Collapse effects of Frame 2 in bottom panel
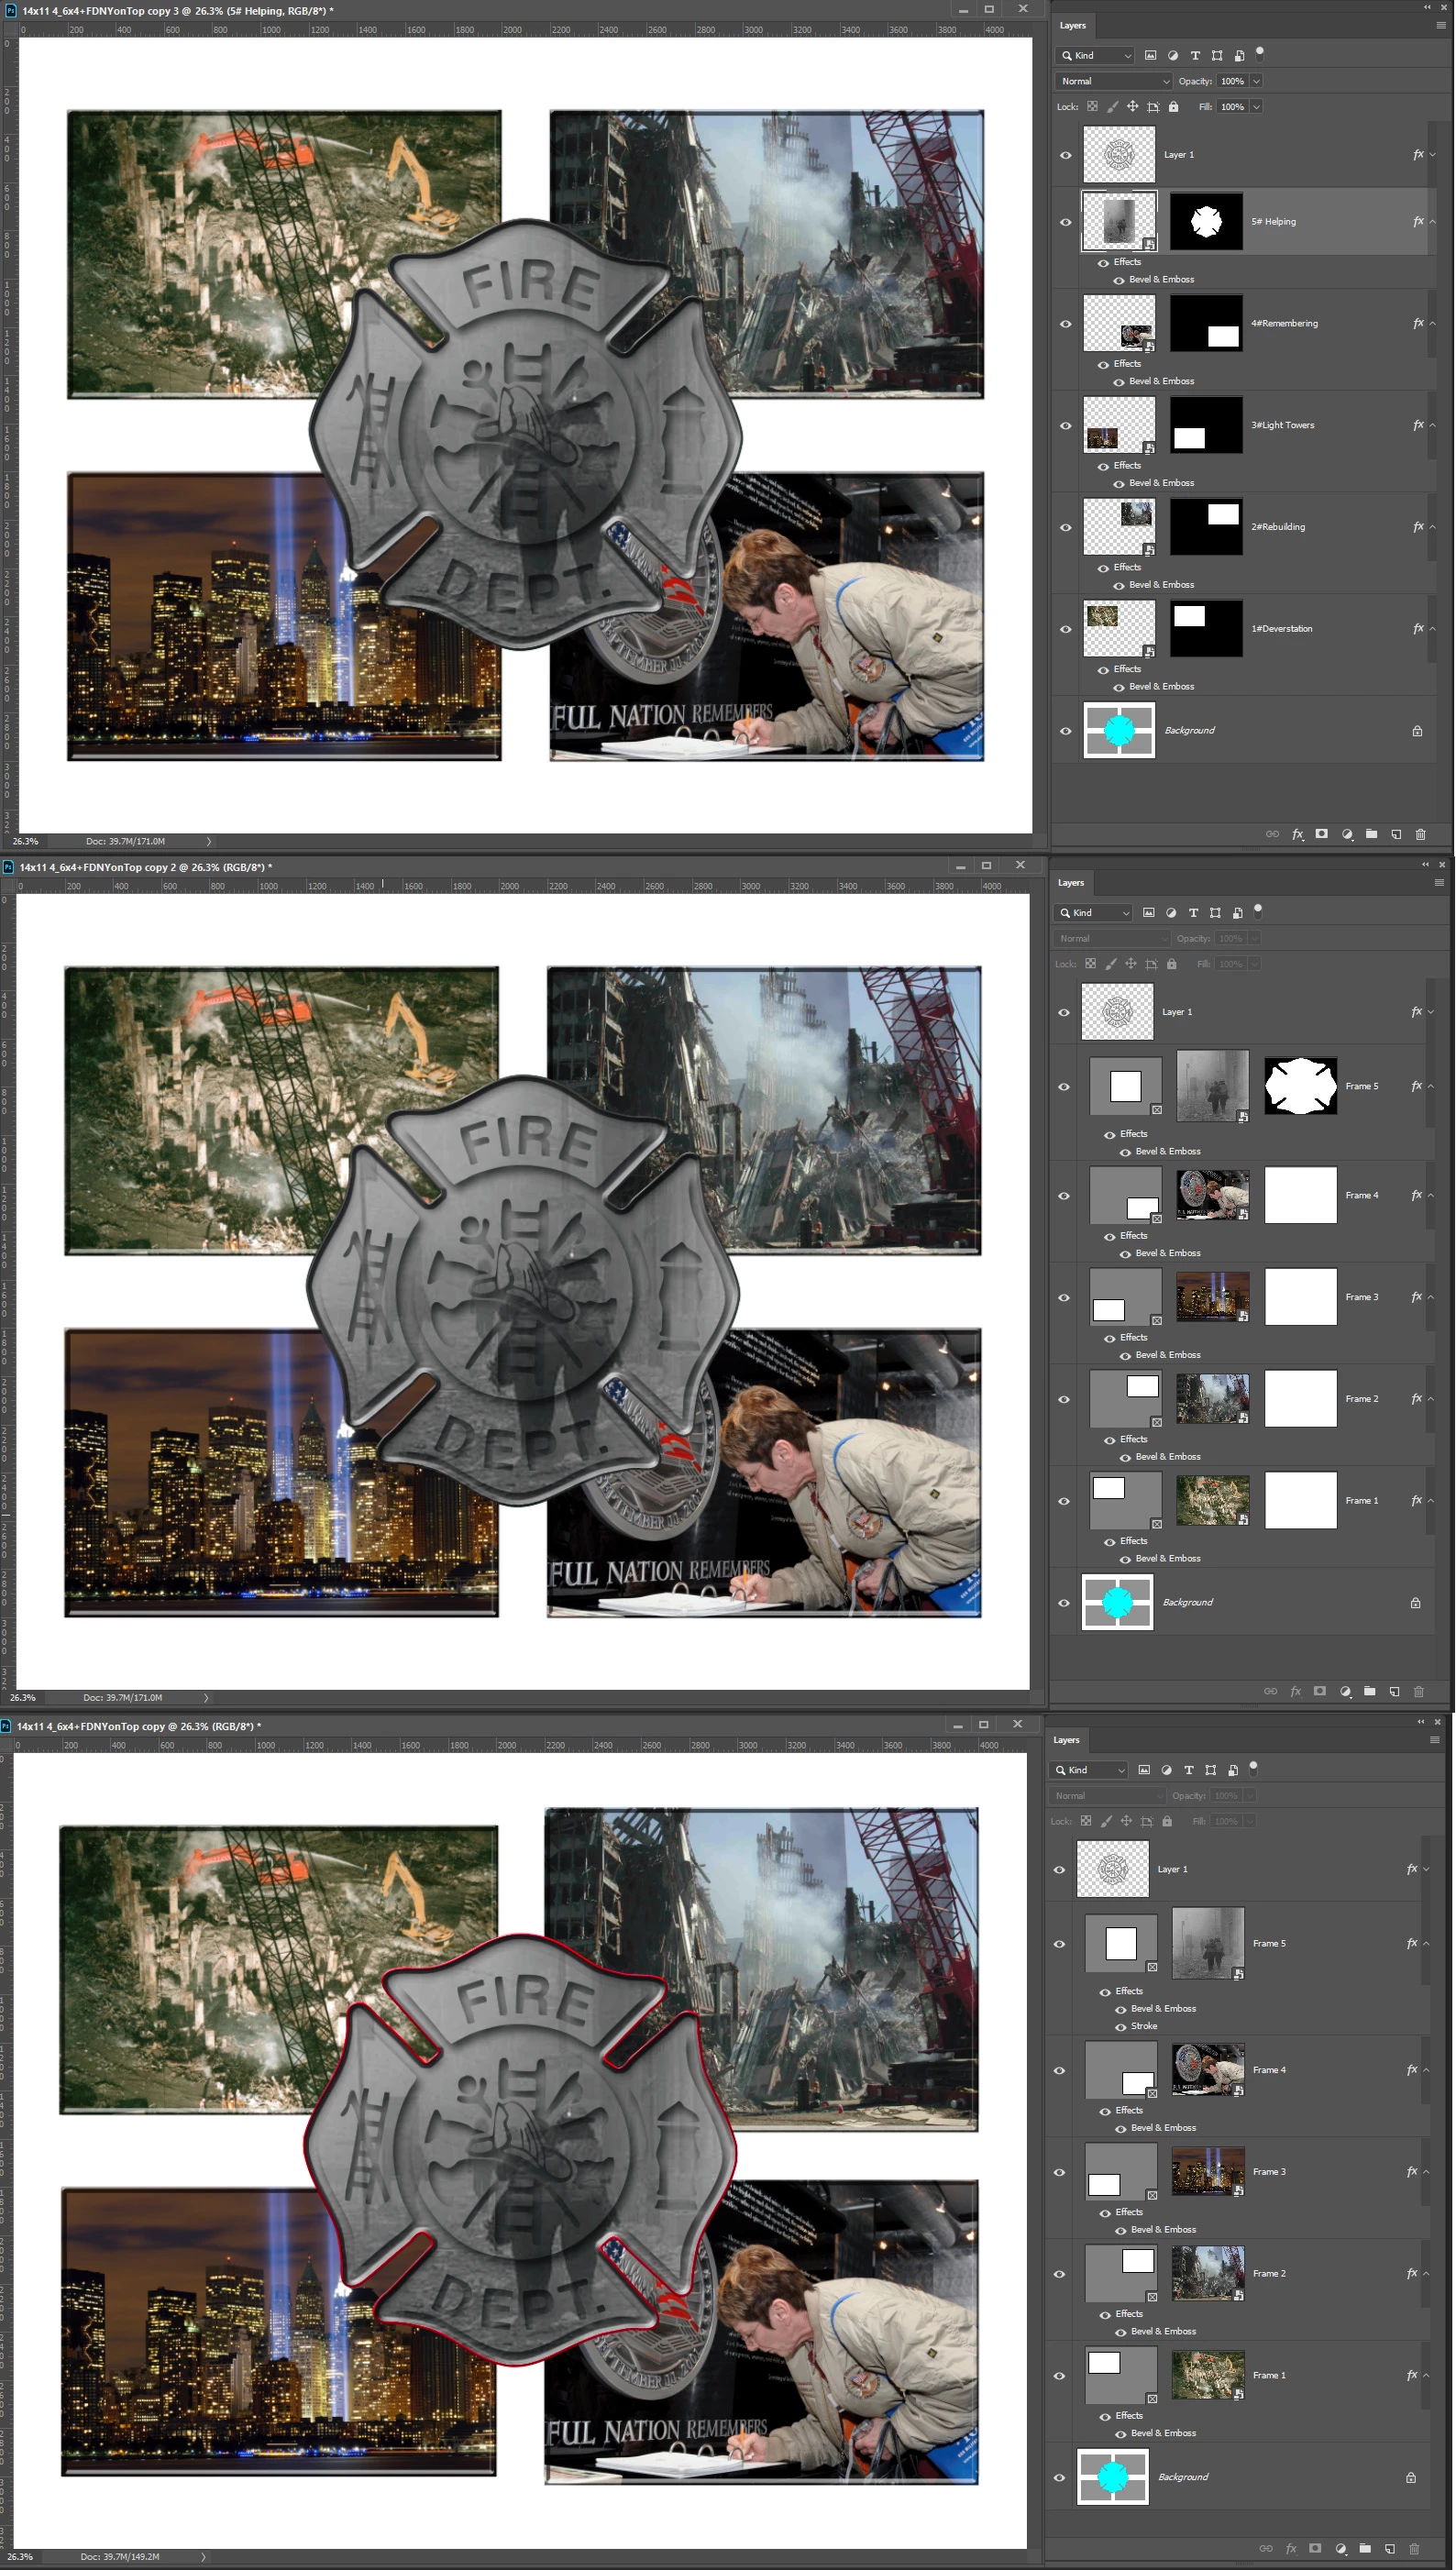Image resolution: width=1456 pixels, height=2570 pixels. pyautogui.click(x=1425, y=2274)
